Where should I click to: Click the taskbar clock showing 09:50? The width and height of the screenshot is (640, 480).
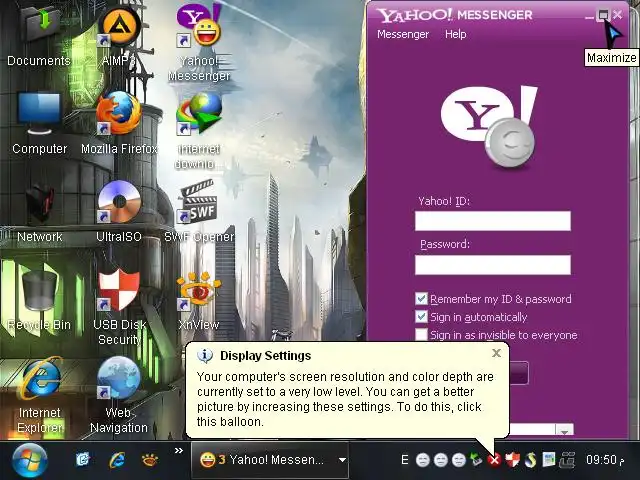(605, 460)
